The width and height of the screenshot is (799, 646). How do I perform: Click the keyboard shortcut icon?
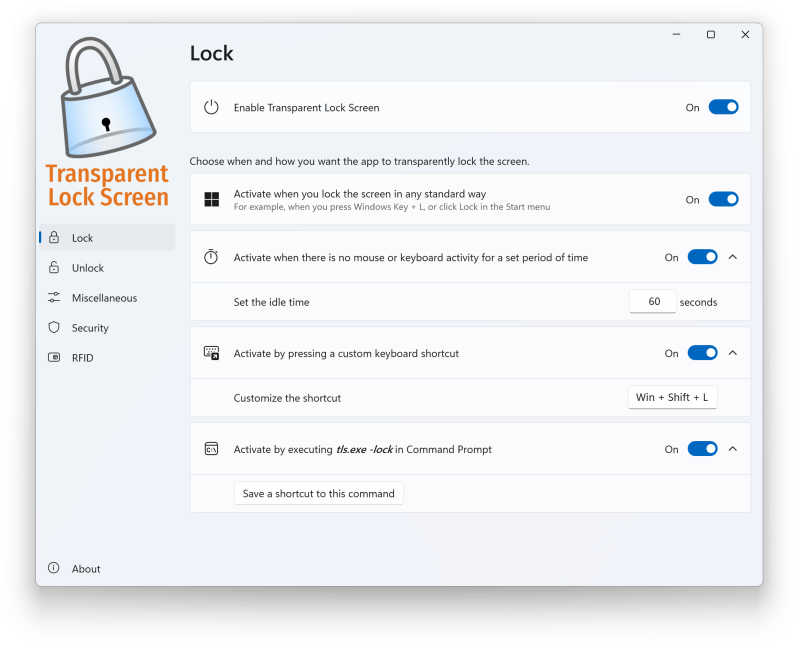click(211, 353)
